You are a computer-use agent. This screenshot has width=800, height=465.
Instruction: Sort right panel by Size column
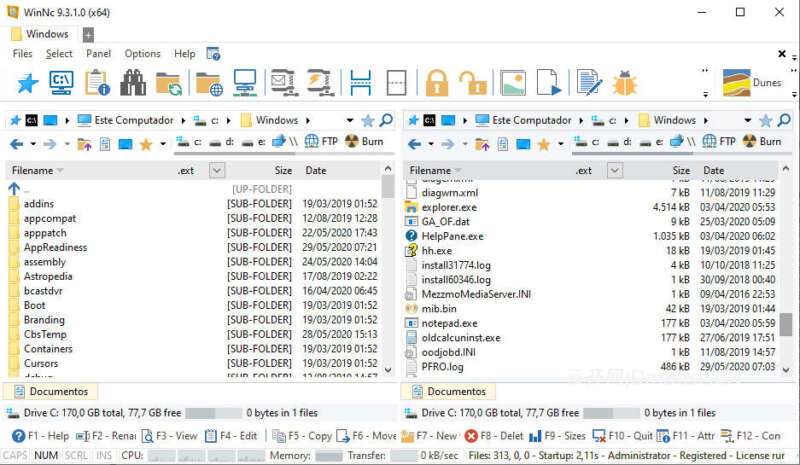681,170
